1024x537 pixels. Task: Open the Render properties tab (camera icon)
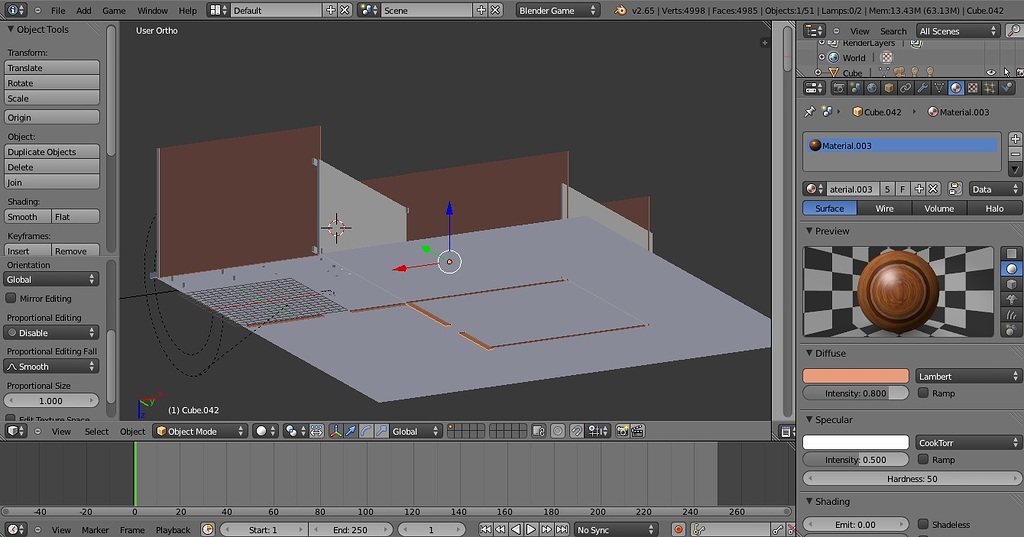click(x=839, y=88)
